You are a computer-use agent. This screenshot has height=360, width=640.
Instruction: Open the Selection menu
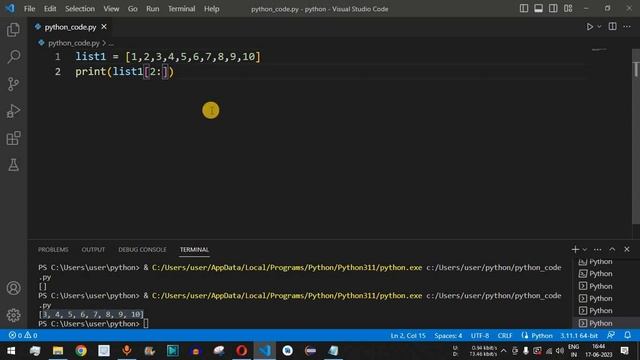pos(80,9)
